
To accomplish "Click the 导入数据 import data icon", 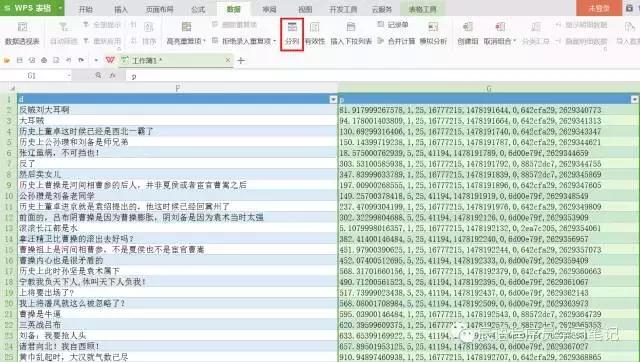I will 629,27.
